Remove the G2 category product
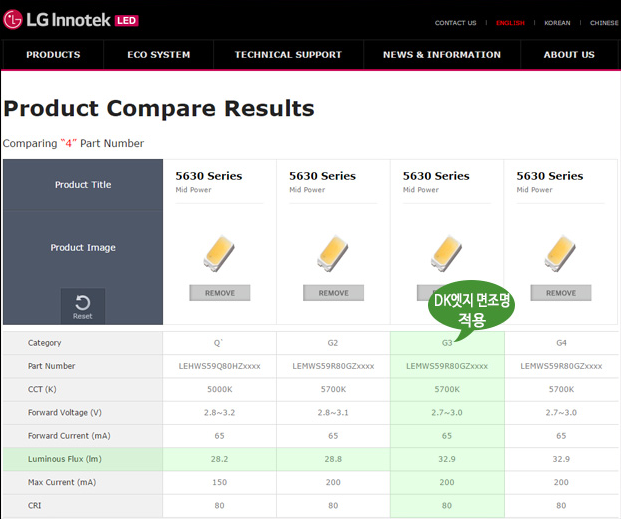 tap(333, 293)
